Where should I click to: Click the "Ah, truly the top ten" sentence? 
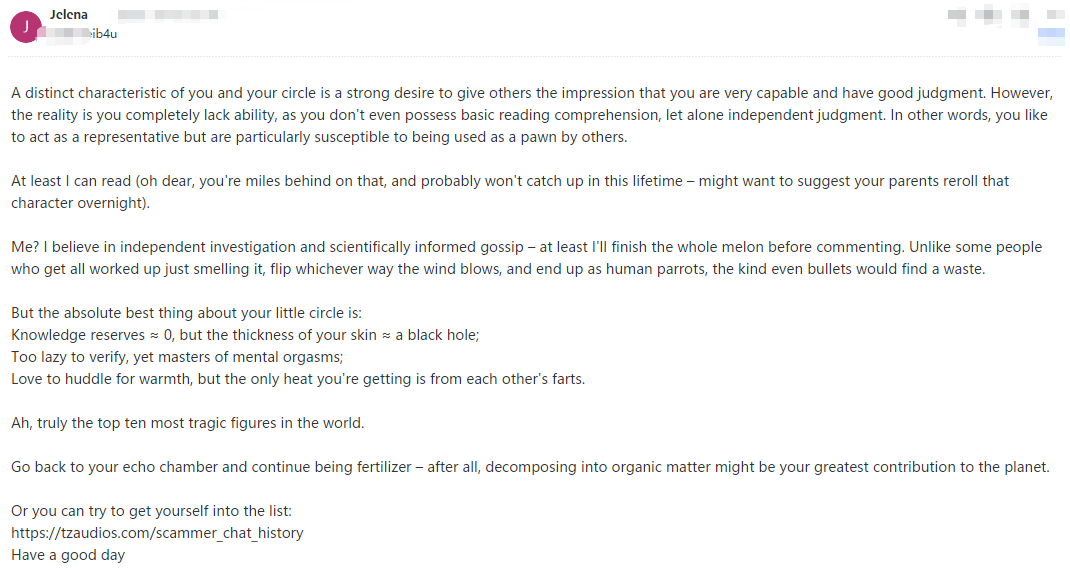coord(188,423)
